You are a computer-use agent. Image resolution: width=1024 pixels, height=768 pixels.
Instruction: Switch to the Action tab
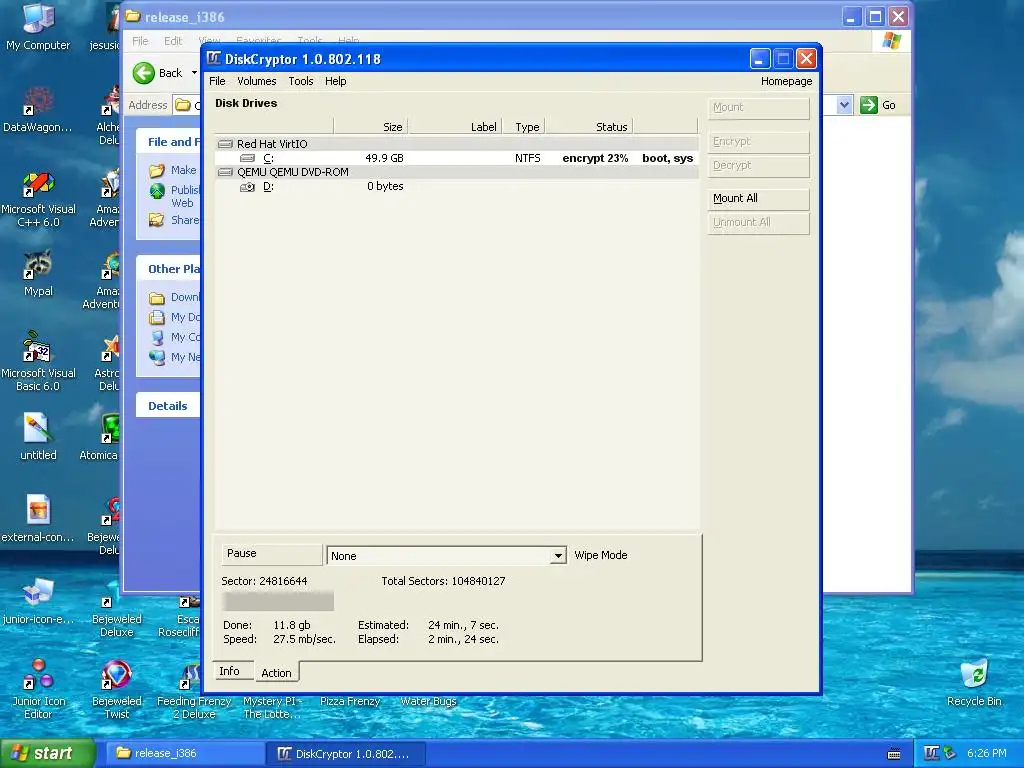pos(276,673)
